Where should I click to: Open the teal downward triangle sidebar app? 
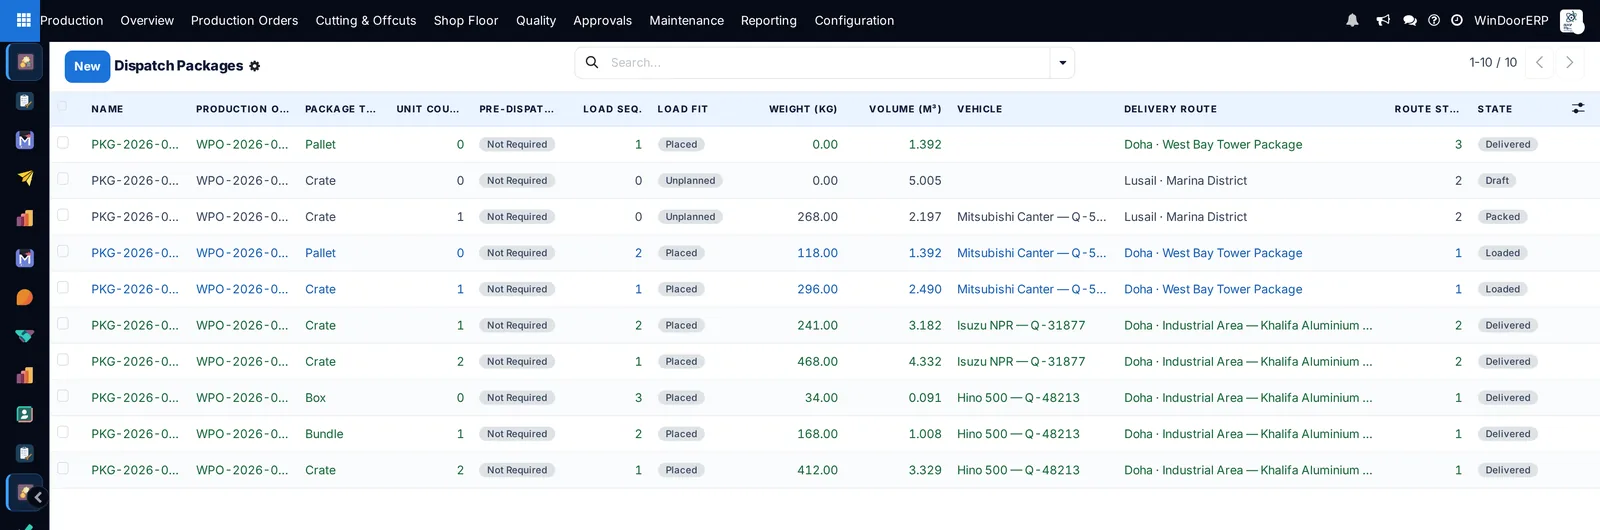click(x=25, y=336)
